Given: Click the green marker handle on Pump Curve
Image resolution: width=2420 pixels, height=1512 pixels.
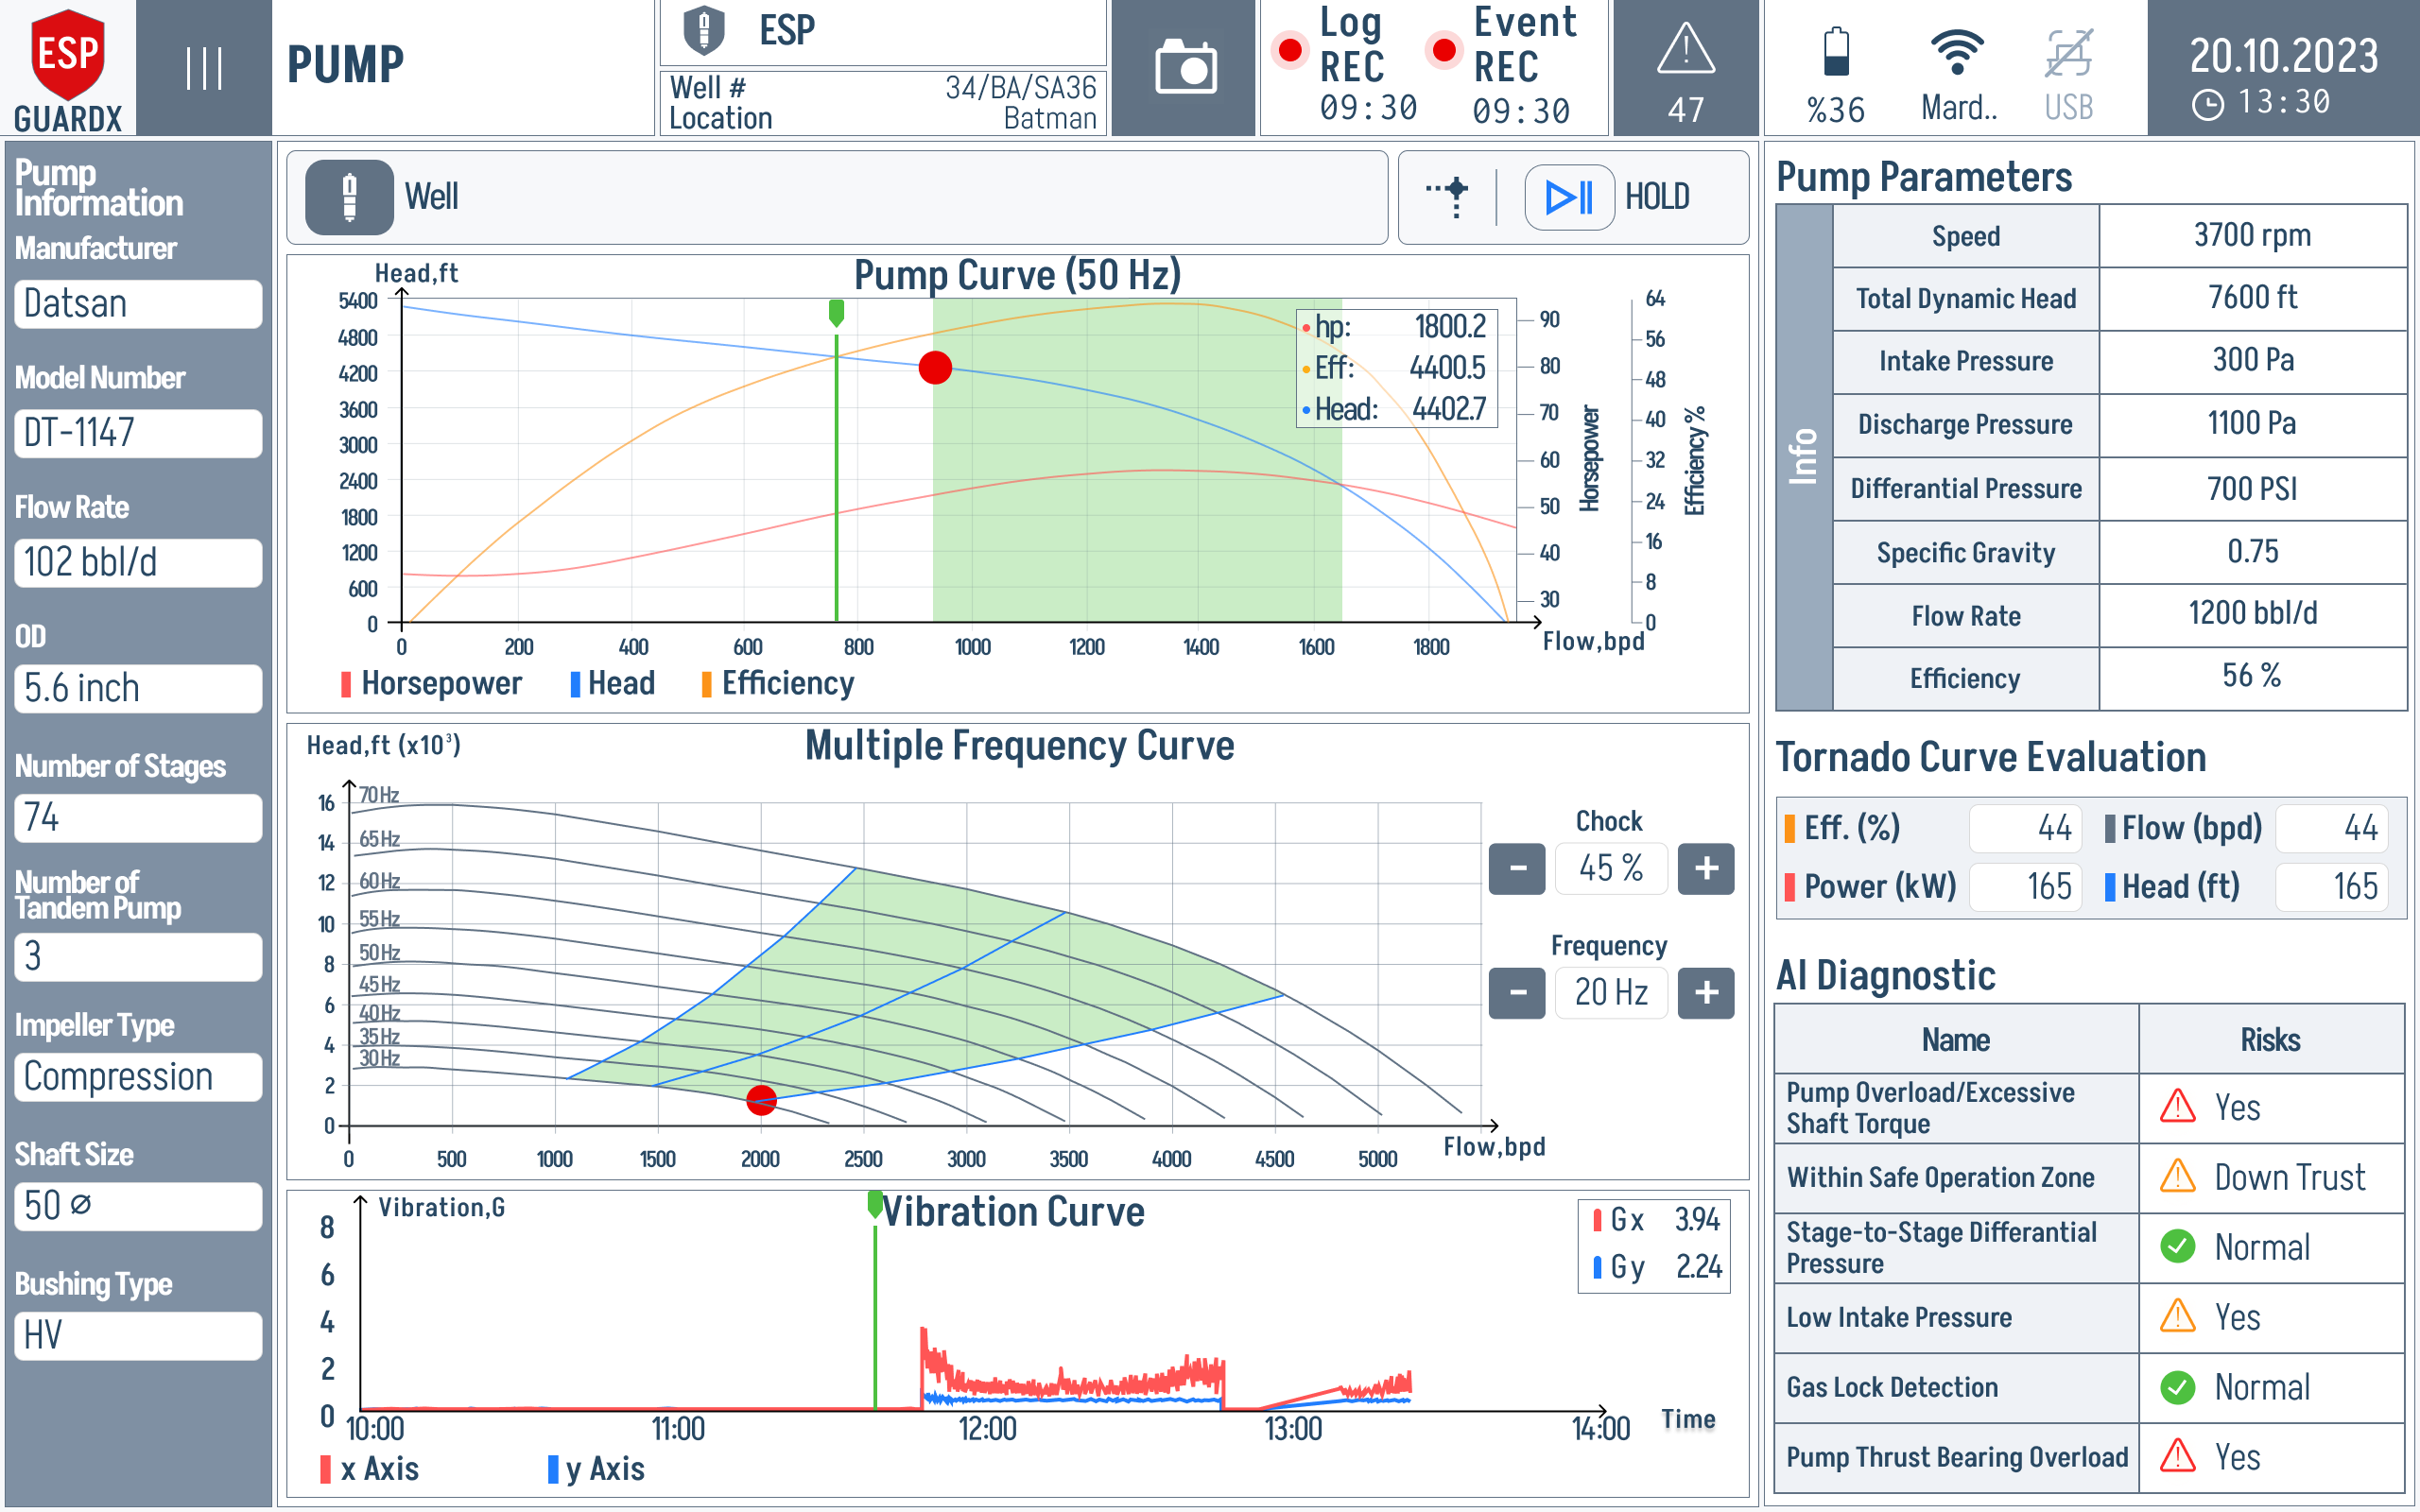Looking at the screenshot, I should point(836,313).
